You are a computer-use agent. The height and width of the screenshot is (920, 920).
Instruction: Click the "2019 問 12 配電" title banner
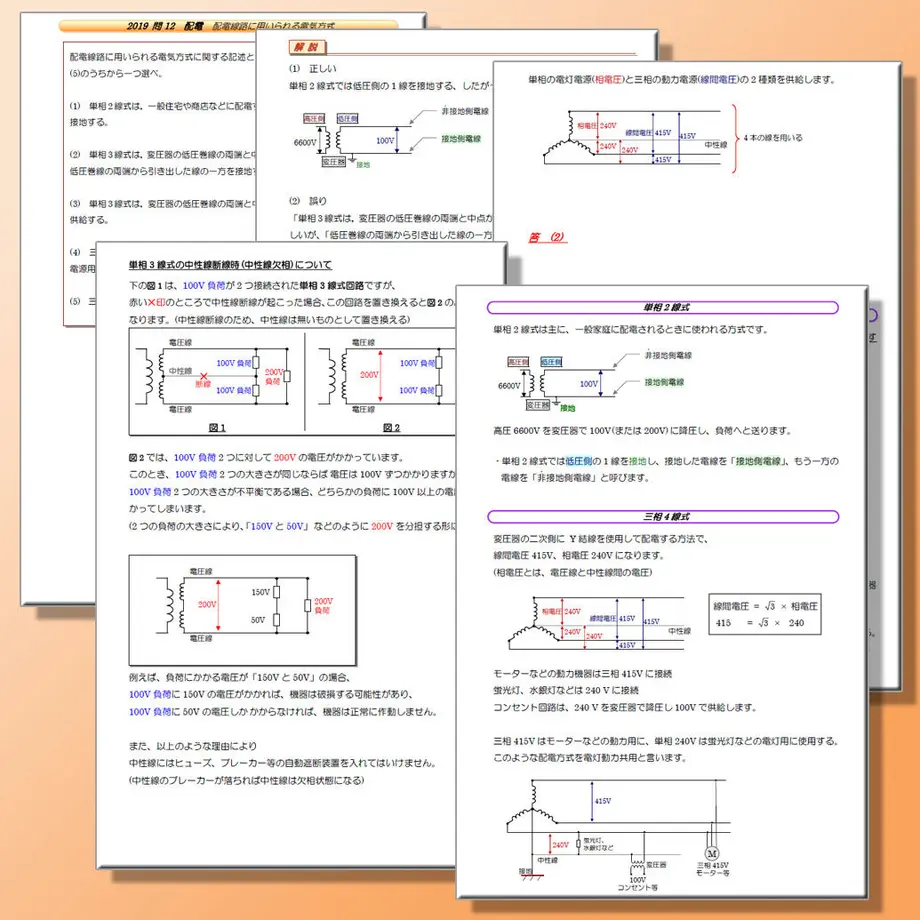(x=229, y=25)
